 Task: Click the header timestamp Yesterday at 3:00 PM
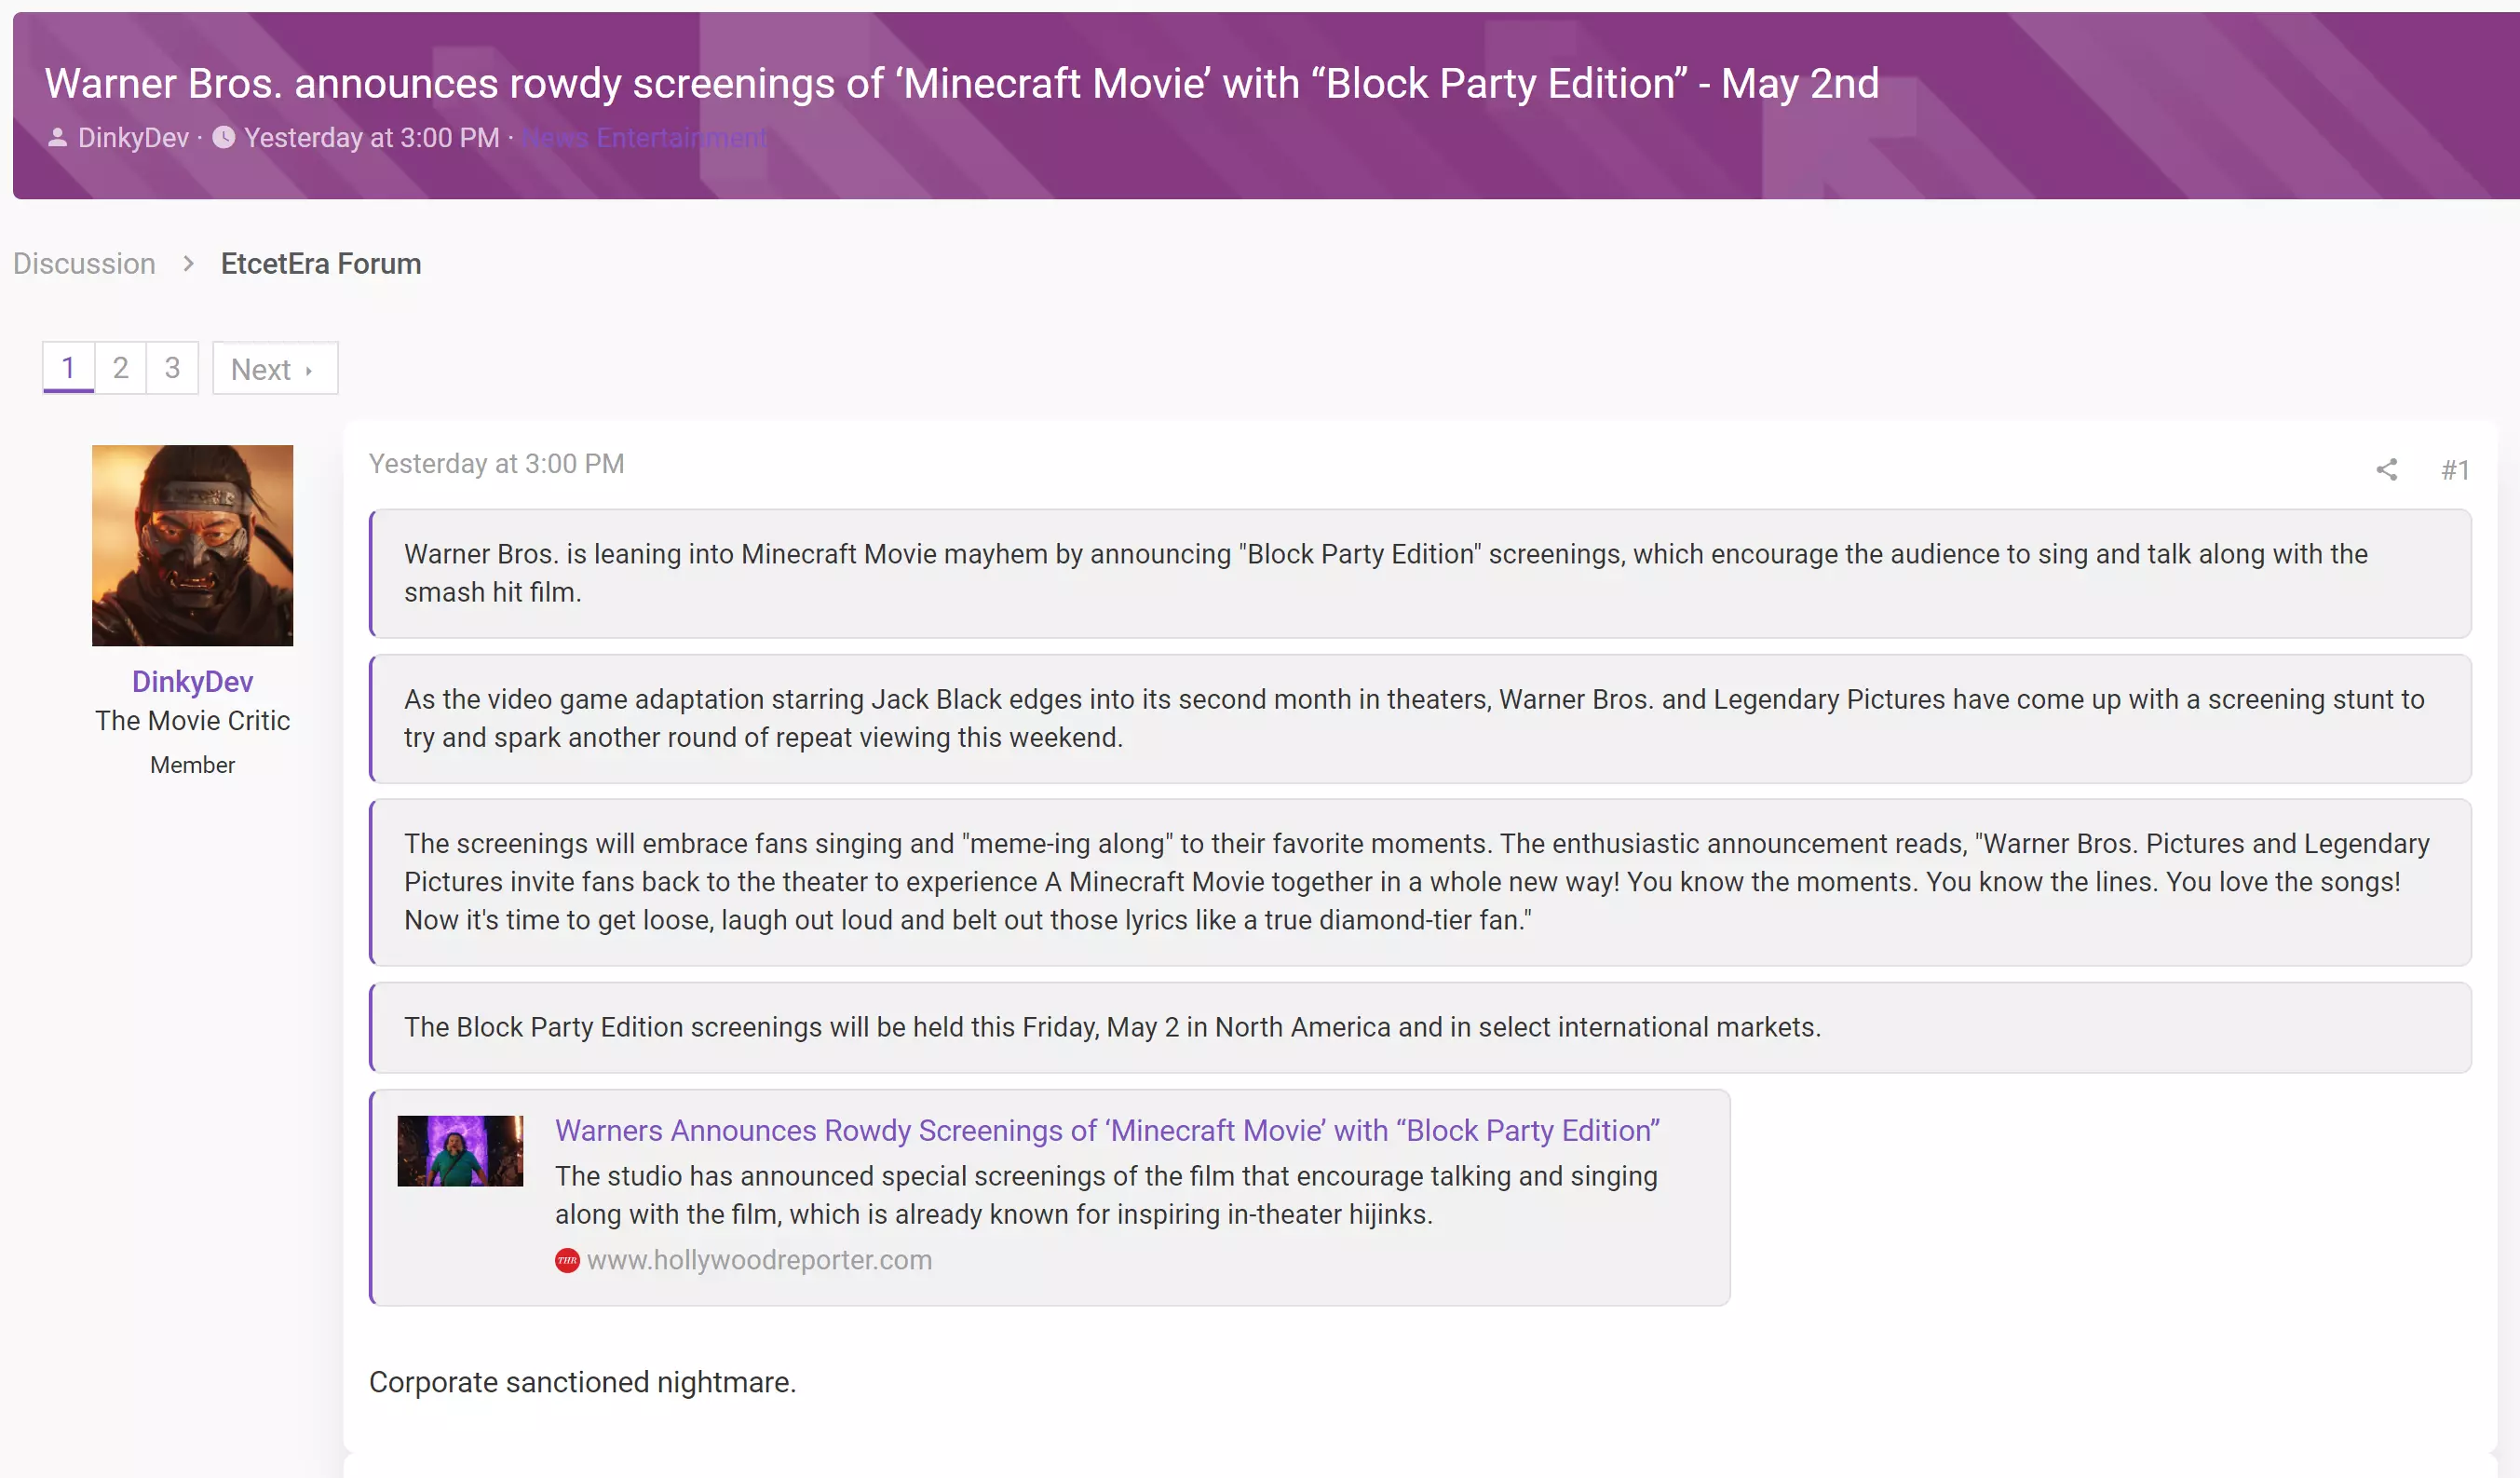coord(372,137)
